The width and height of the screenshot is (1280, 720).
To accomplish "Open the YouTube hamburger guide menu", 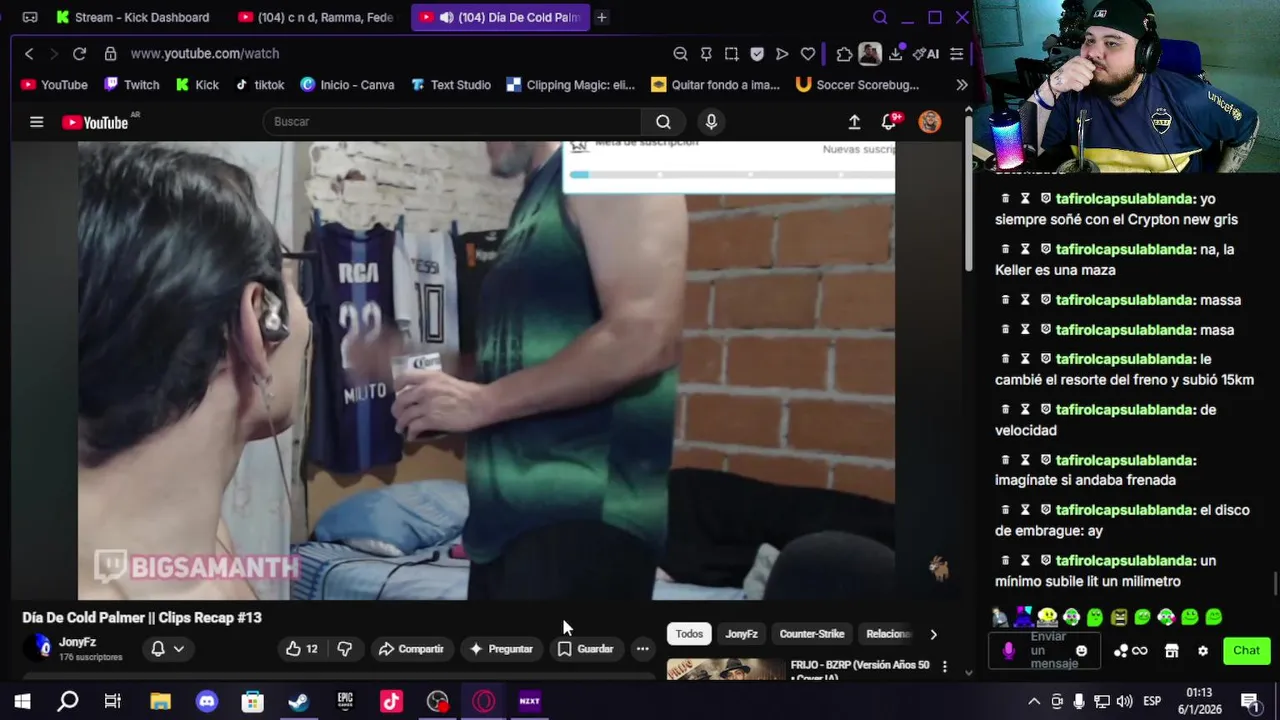I will (37, 122).
